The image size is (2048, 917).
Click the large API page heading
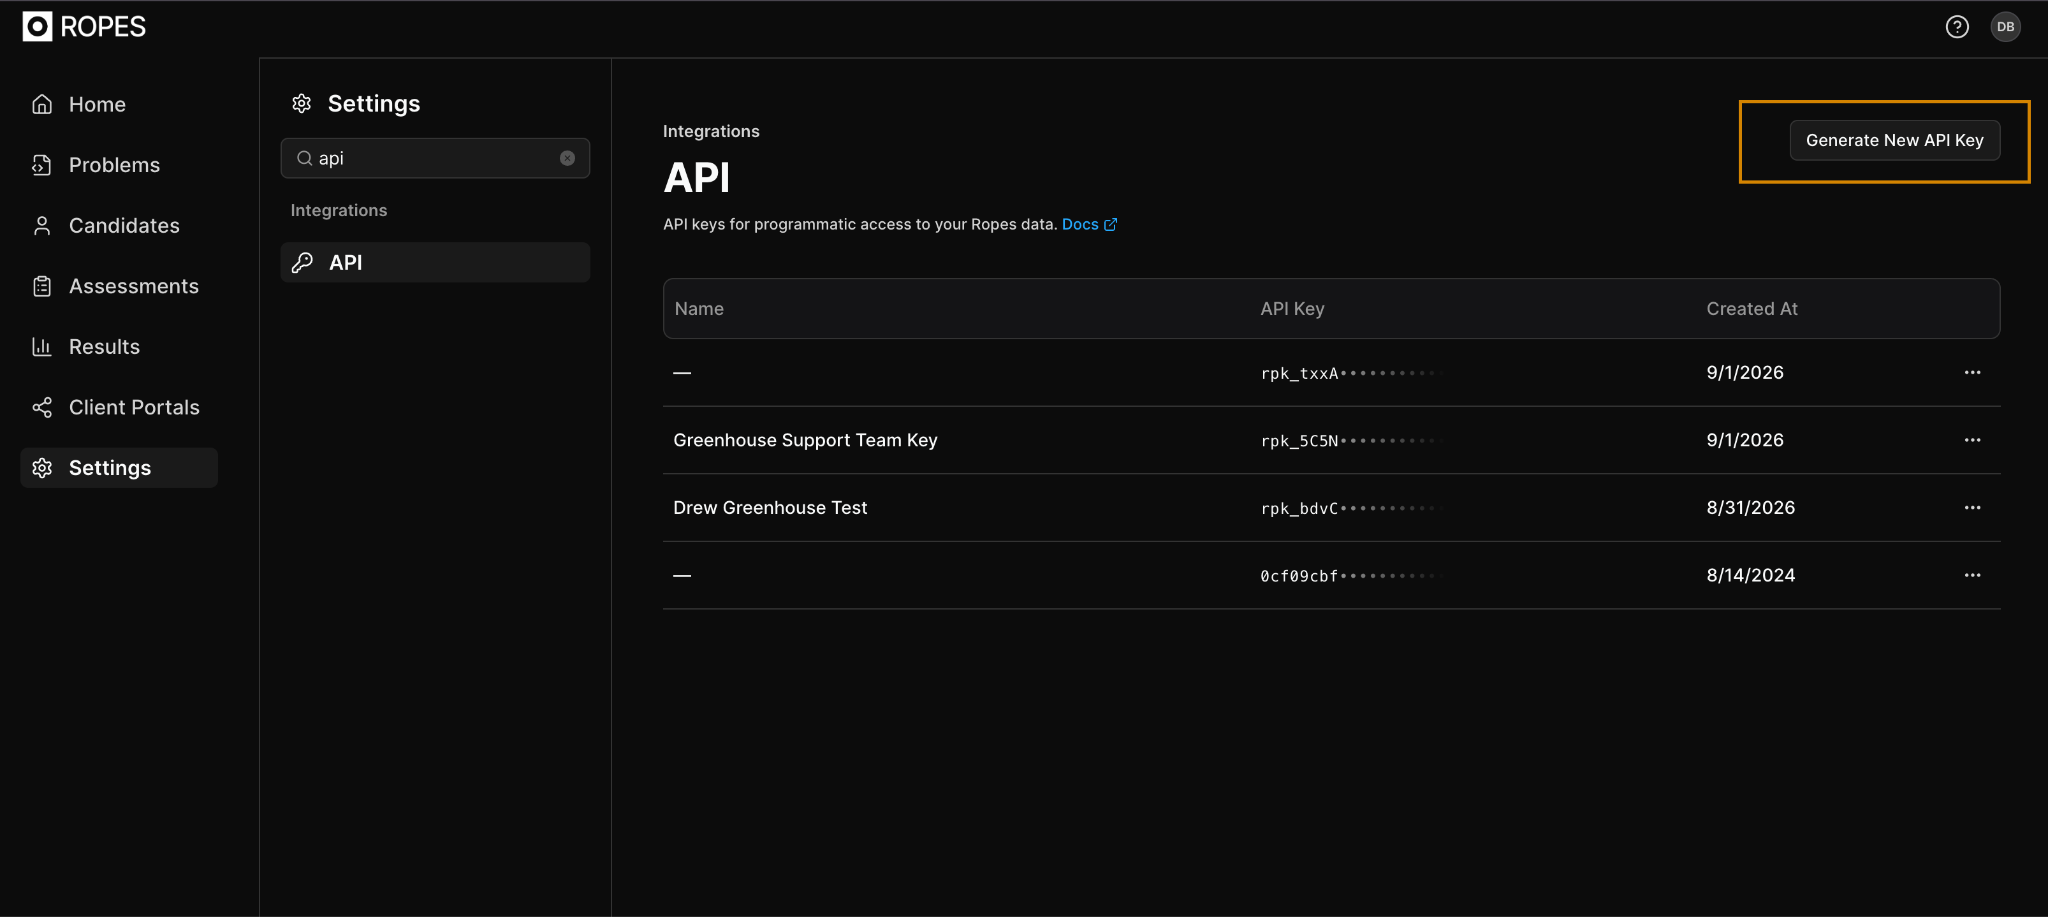[x=697, y=178]
